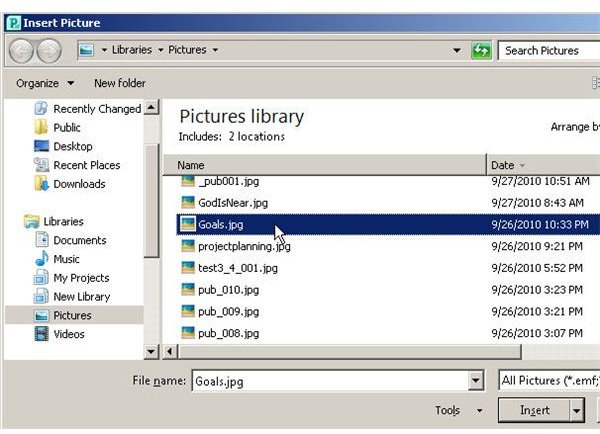The image size is (600, 434).
Task: Select the file projectplanning.jpg
Action: [x=244, y=246]
